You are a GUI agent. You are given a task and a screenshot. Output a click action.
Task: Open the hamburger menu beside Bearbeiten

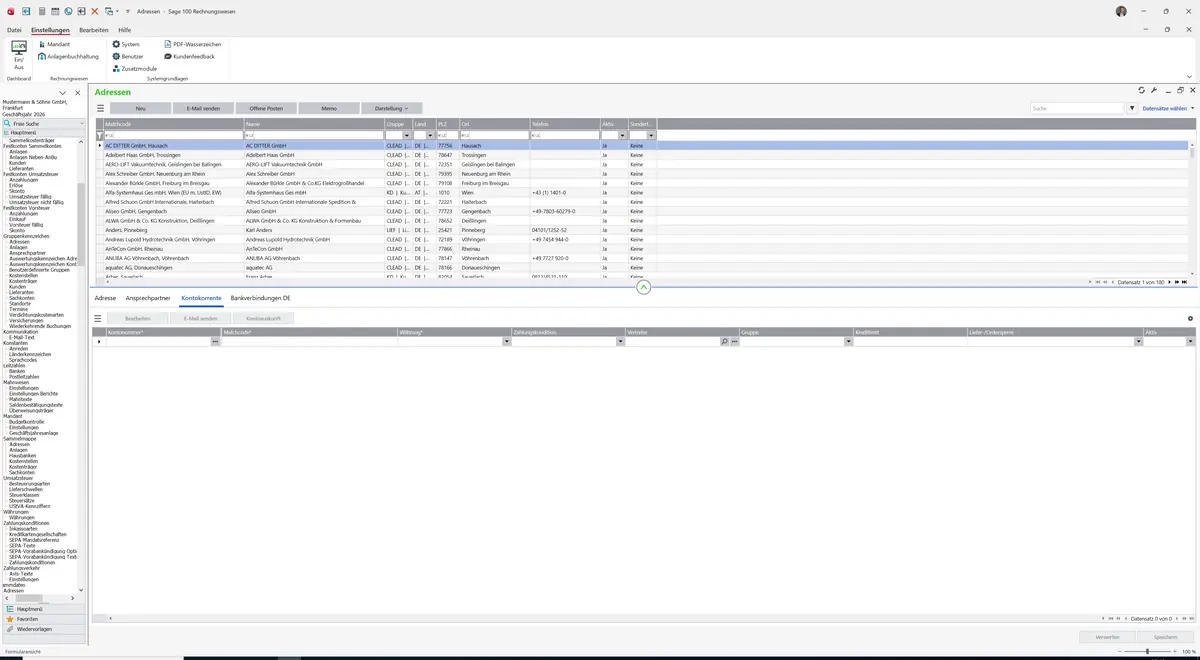[x=98, y=318]
